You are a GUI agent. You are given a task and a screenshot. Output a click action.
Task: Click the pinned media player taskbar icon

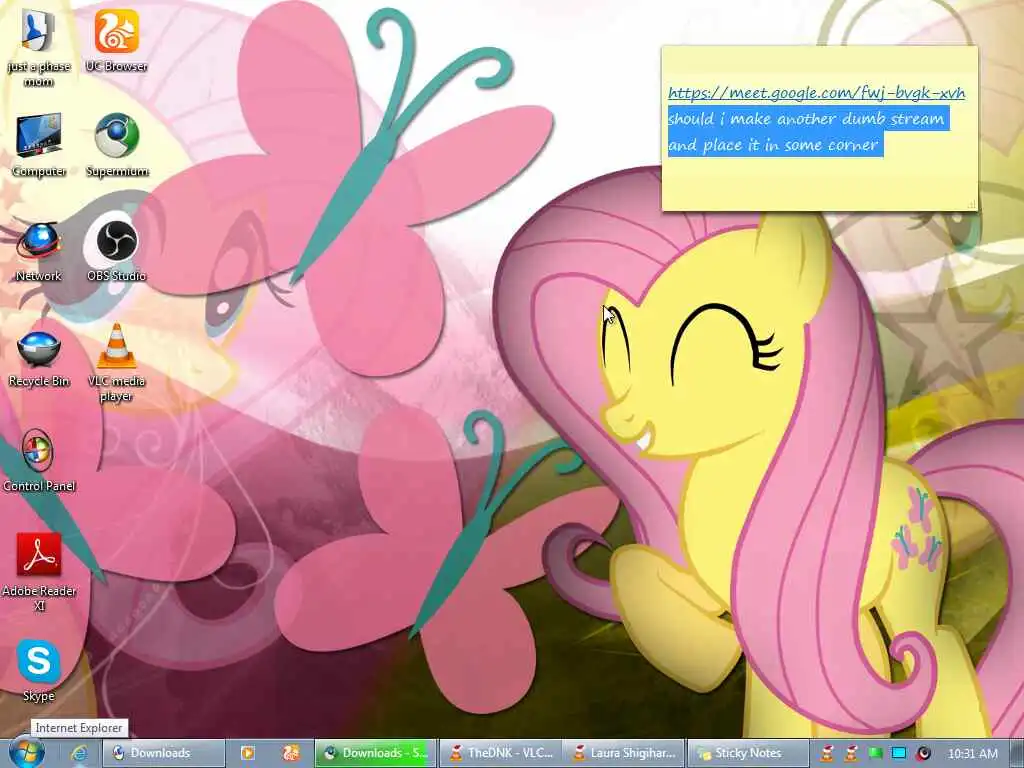248,753
